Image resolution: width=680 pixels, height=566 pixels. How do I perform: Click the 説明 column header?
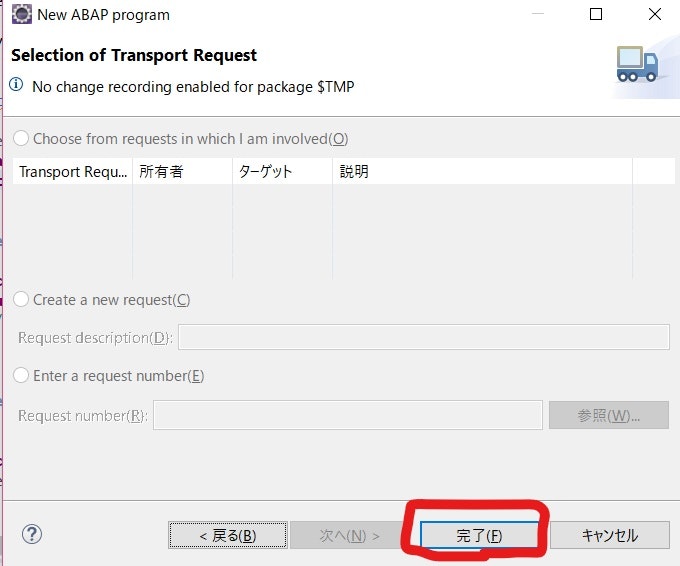click(482, 171)
